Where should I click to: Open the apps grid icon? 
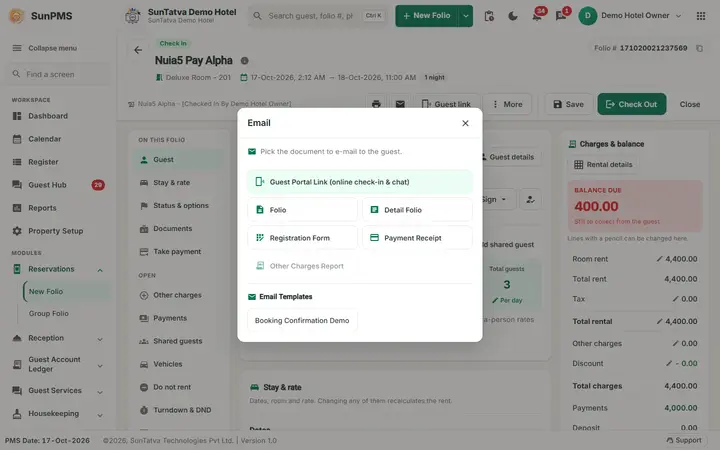pyautogui.click(x=701, y=16)
